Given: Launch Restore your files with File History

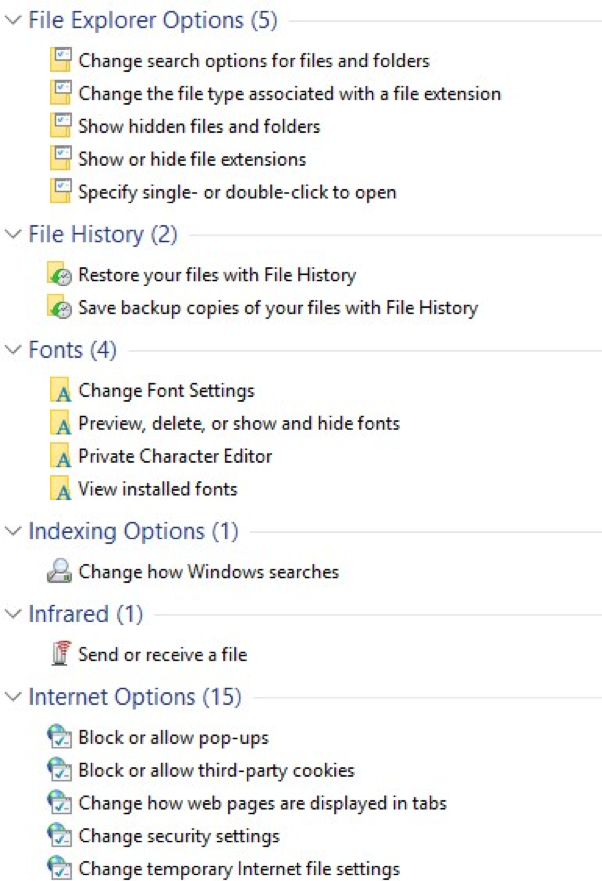Looking at the screenshot, I should tap(218, 275).
